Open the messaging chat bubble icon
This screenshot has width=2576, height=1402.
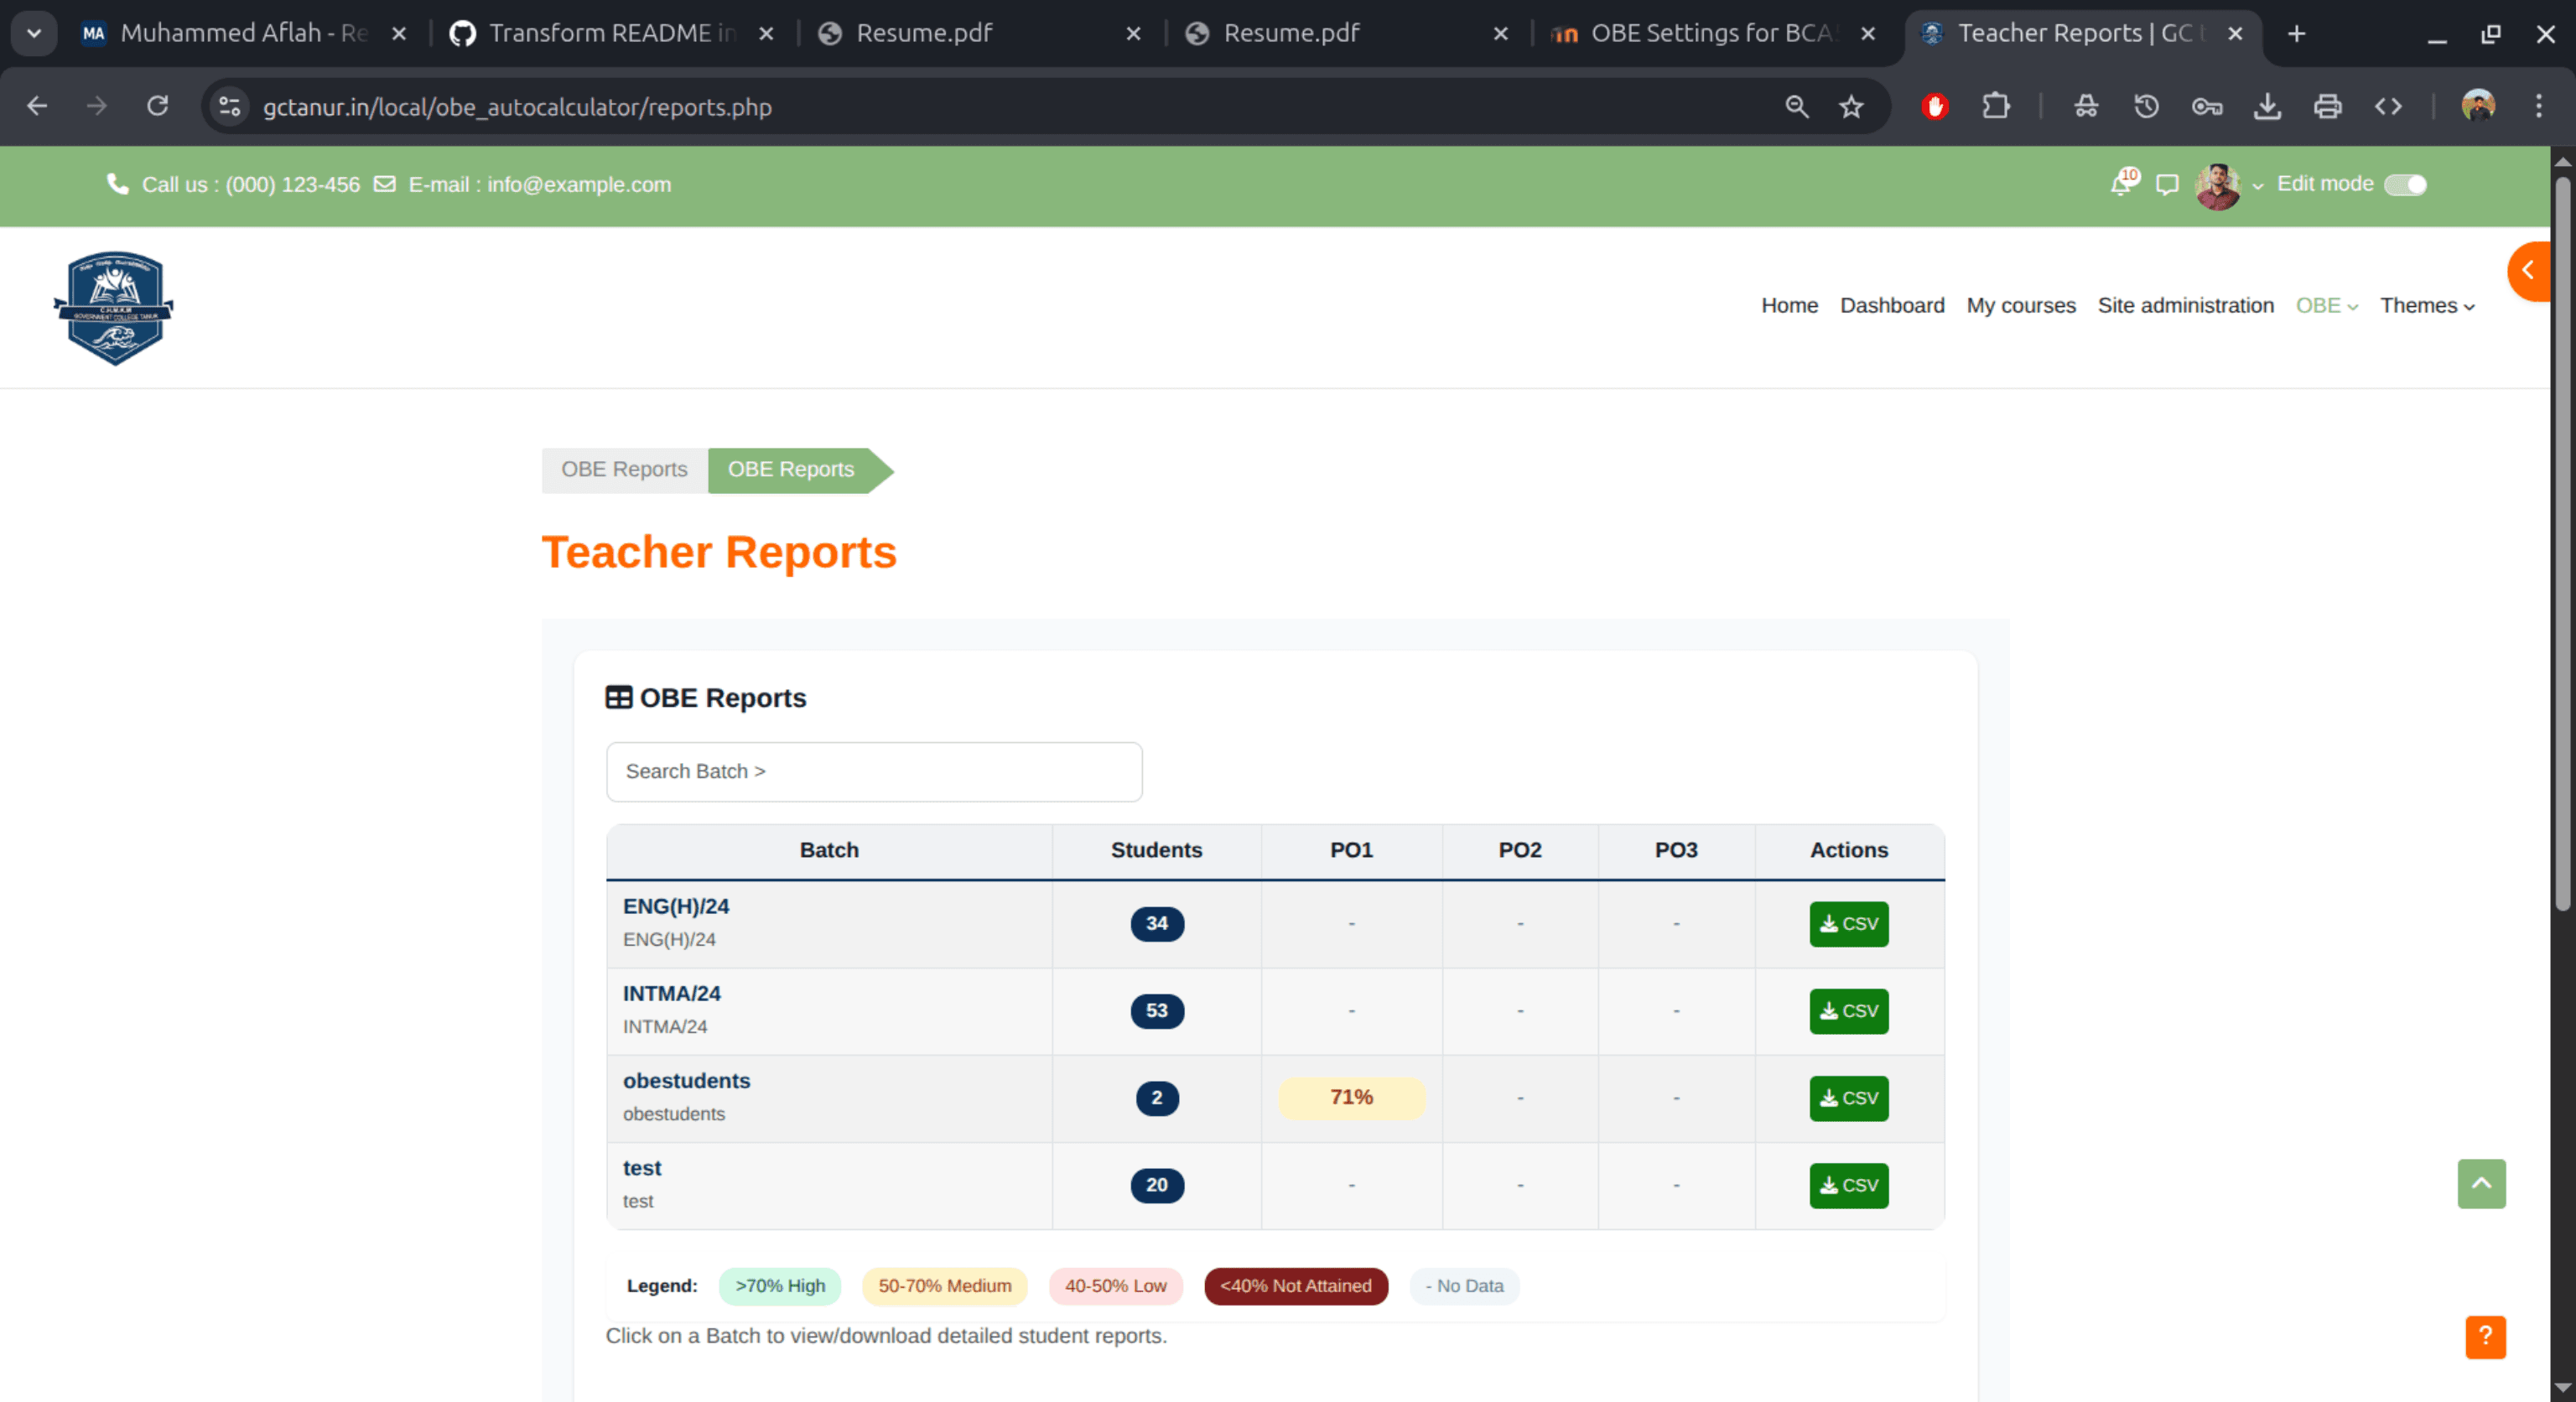coord(2167,185)
